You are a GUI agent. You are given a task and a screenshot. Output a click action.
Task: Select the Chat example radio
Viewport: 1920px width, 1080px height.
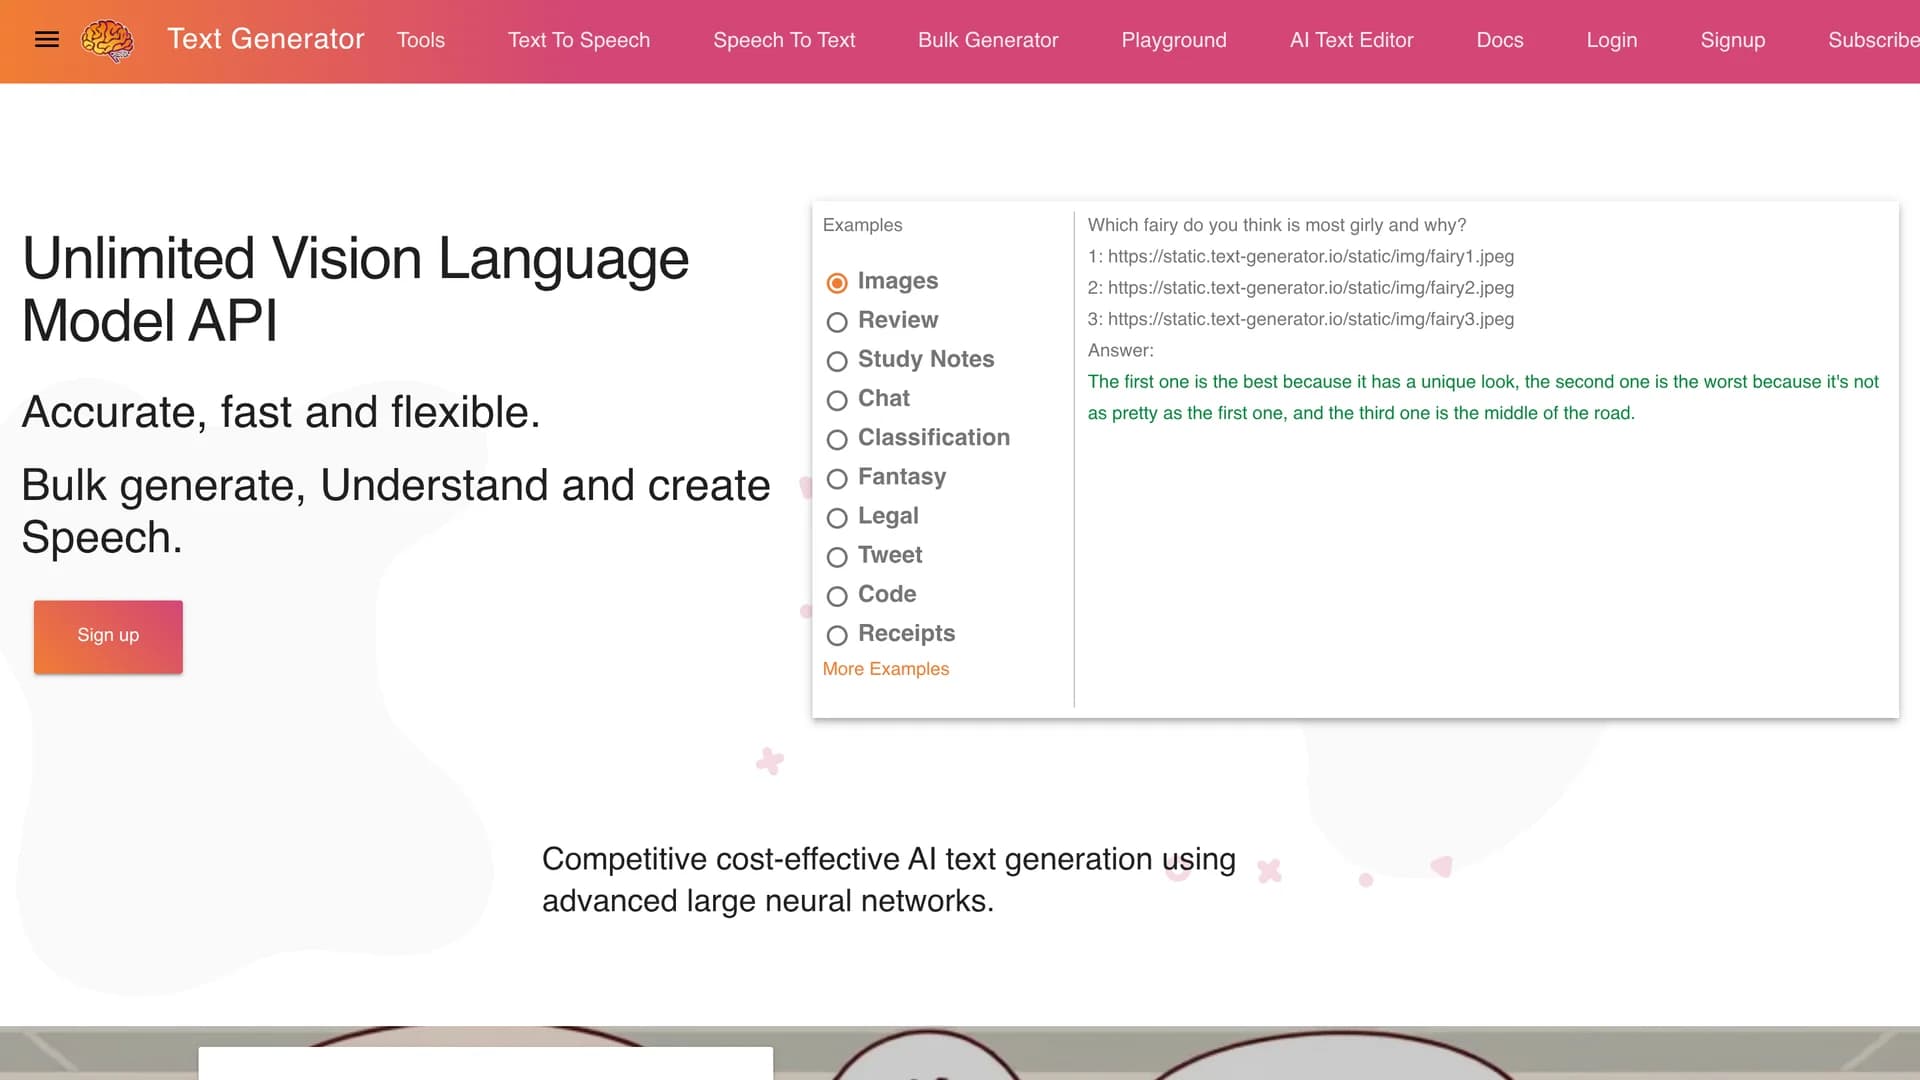(837, 400)
